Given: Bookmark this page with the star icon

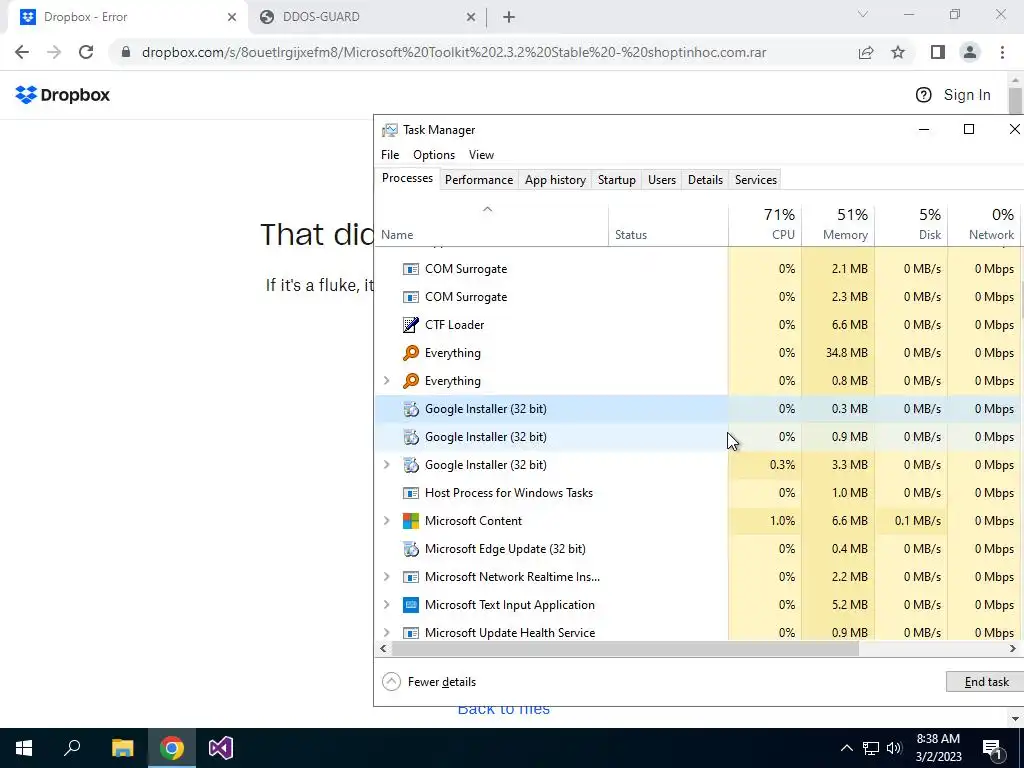Looking at the screenshot, I should [x=898, y=52].
